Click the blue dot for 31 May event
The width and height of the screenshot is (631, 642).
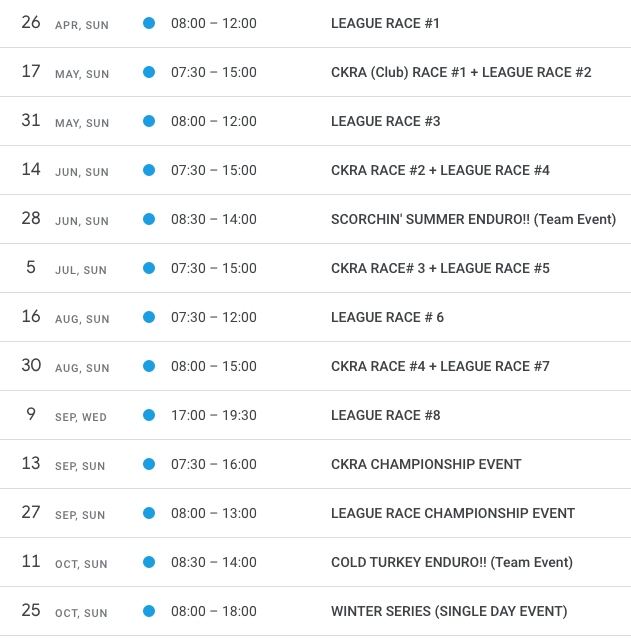click(149, 121)
